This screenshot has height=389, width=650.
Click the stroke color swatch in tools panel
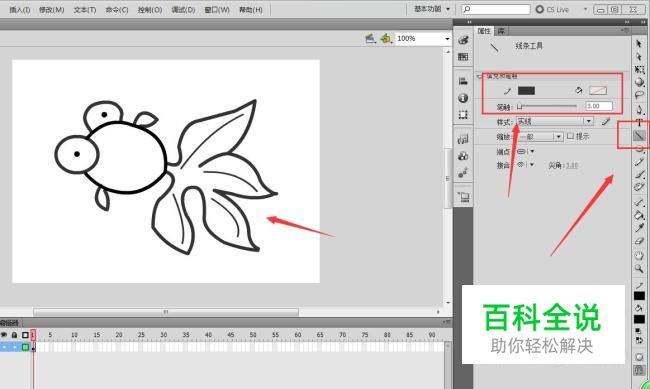tap(639, 296)
